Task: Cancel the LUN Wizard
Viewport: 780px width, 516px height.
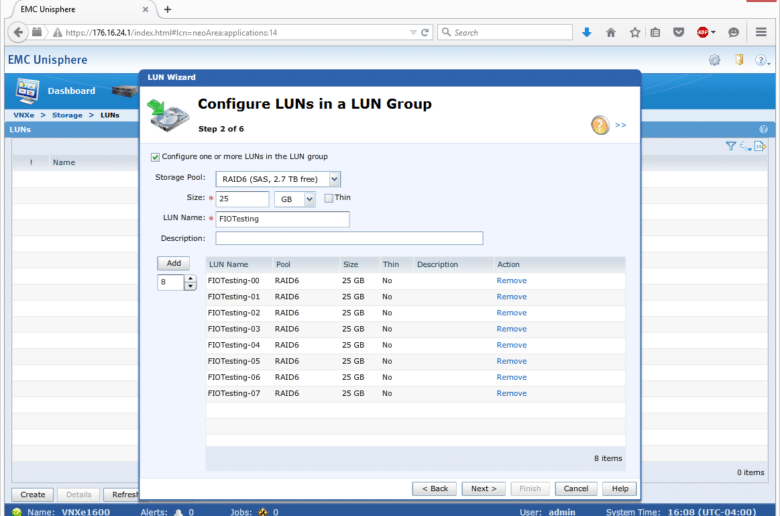Action: pyautogui.click(x=576, y=489)
